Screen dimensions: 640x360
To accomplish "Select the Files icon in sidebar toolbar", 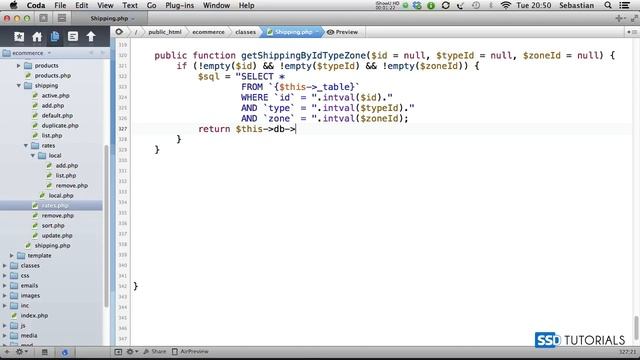I will (55, 37).
